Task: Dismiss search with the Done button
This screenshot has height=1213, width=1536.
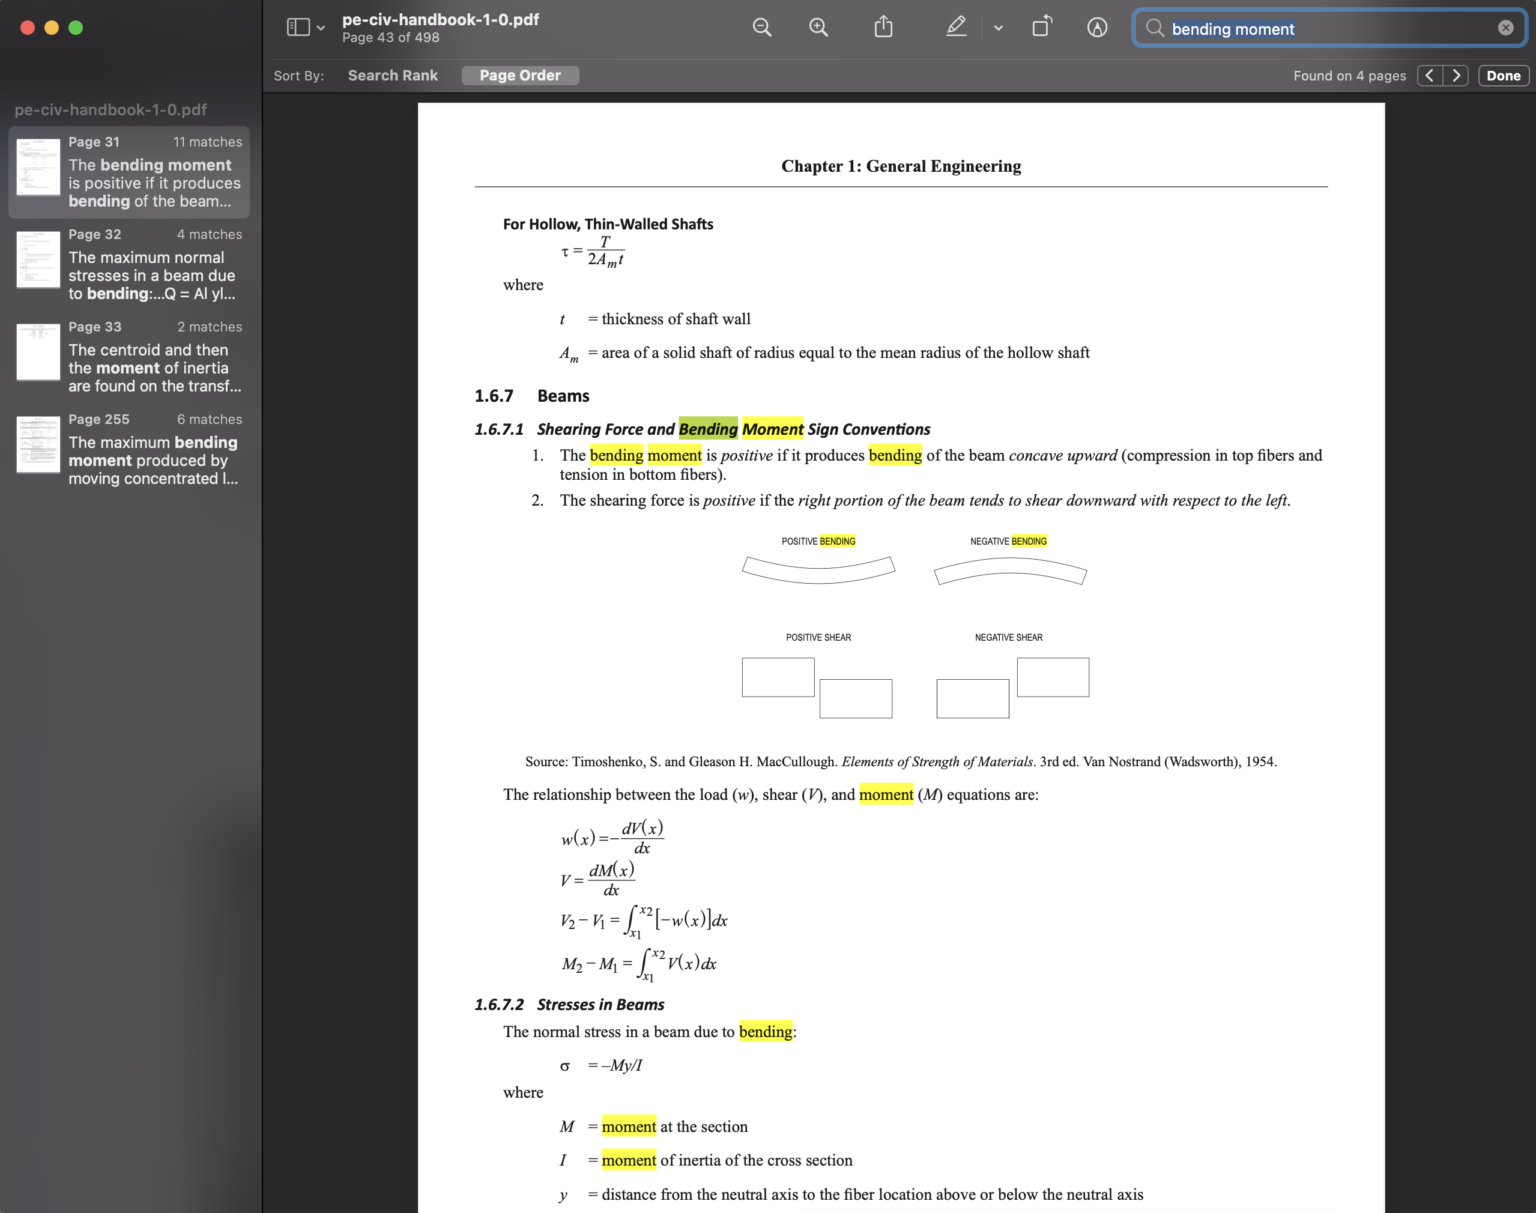Action: pyautogui.click(x=1503, y=75)
